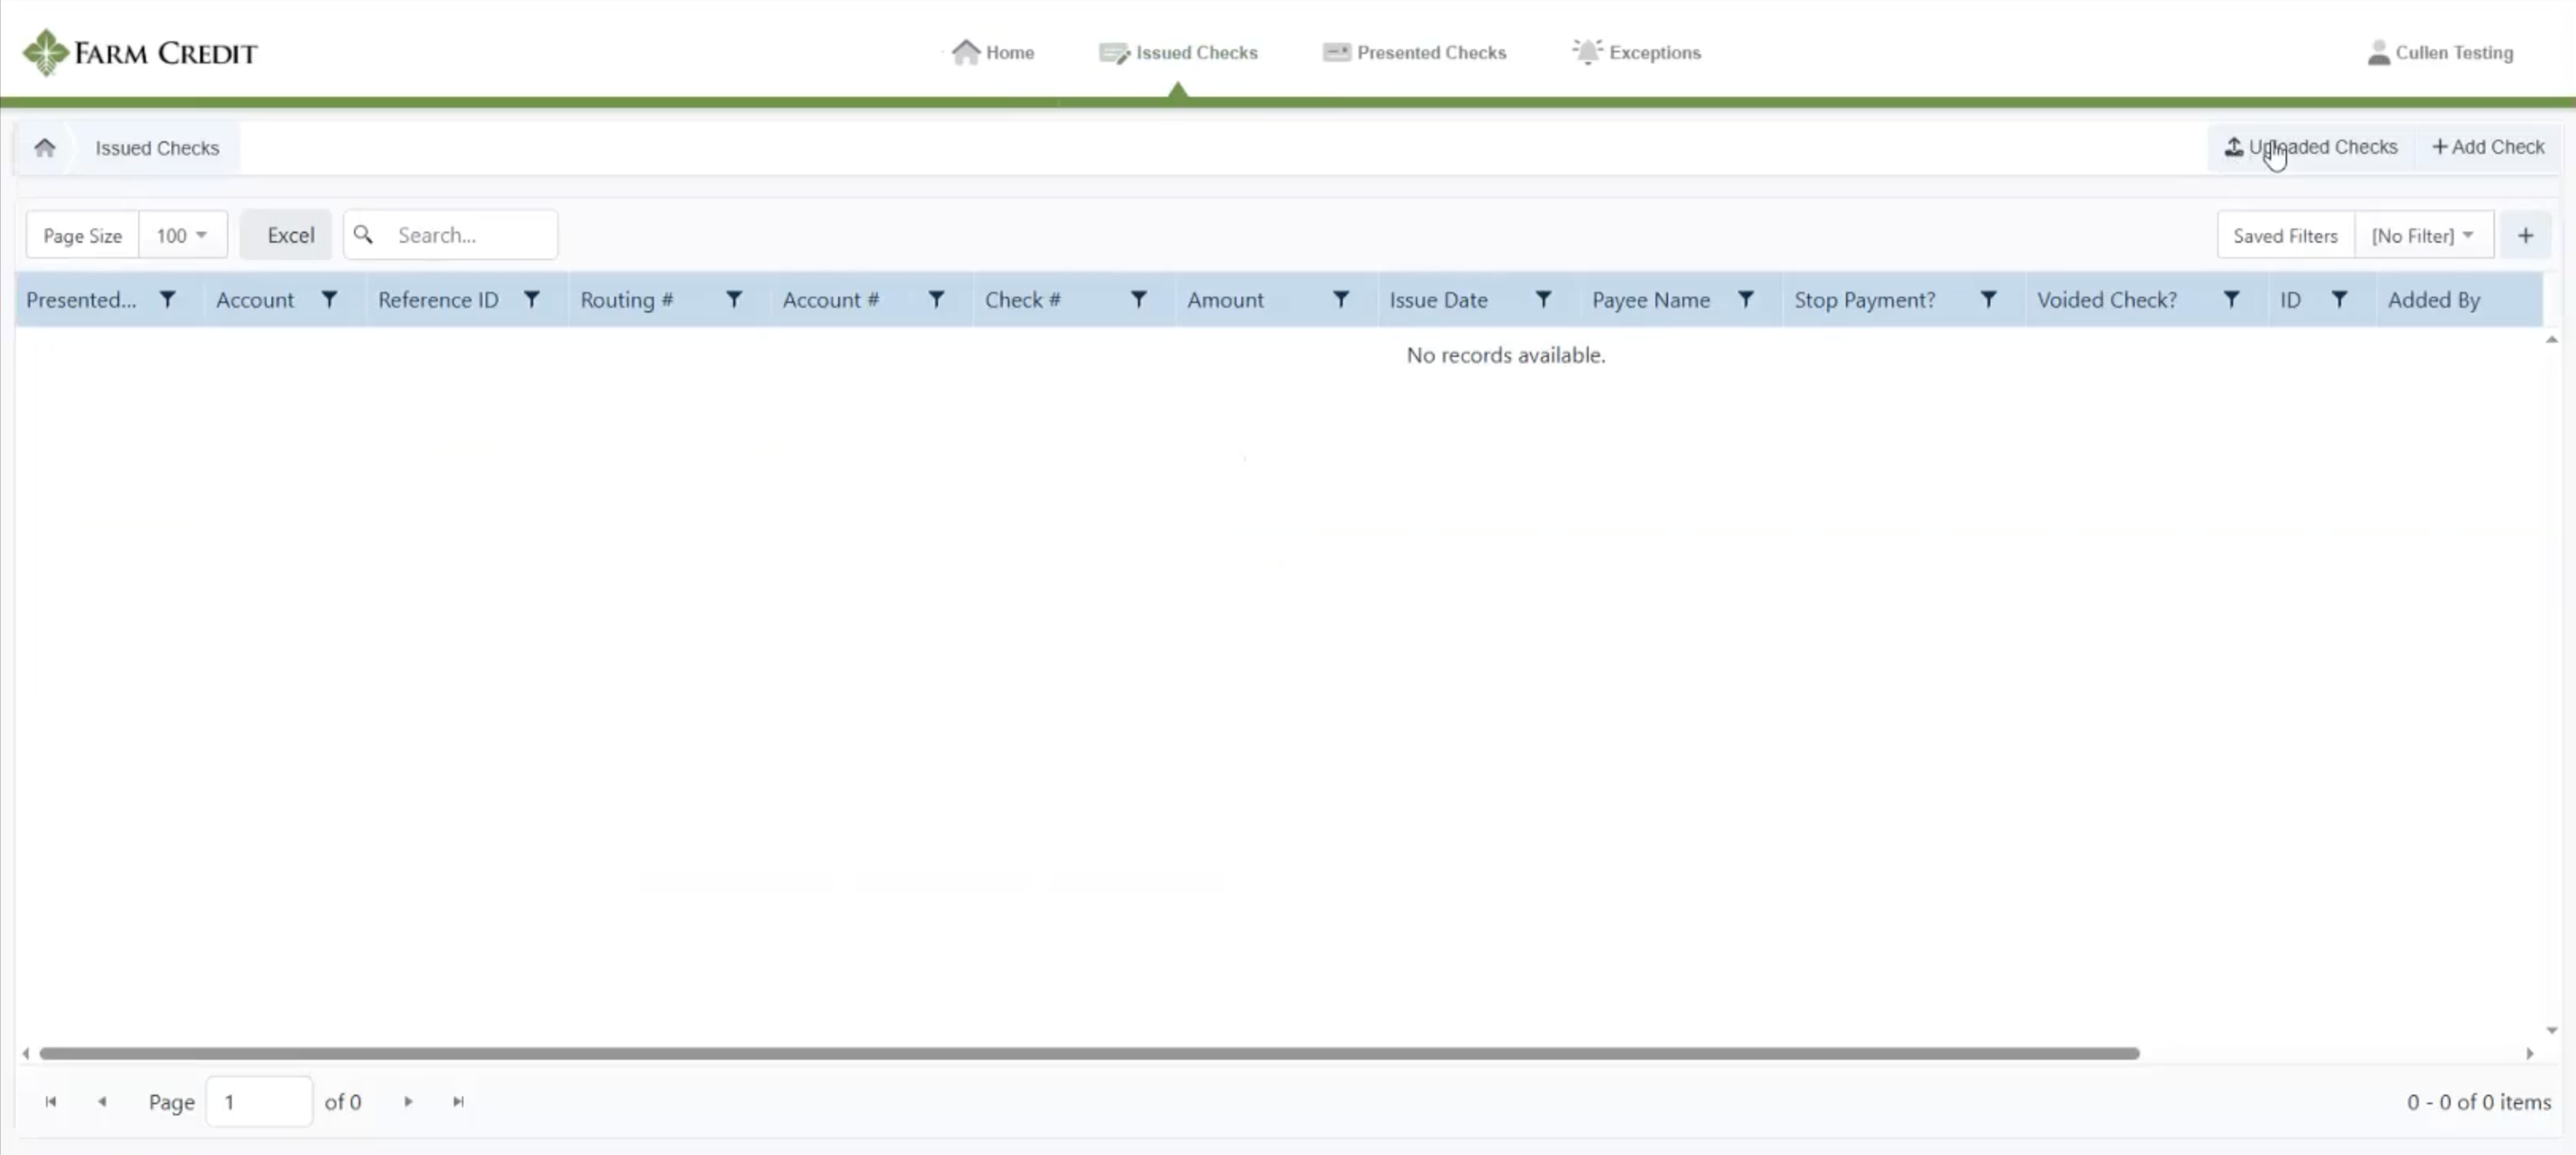Click Add Check button
The height and width of the screenshot is (1155, 2576).
click(2488, 147)
